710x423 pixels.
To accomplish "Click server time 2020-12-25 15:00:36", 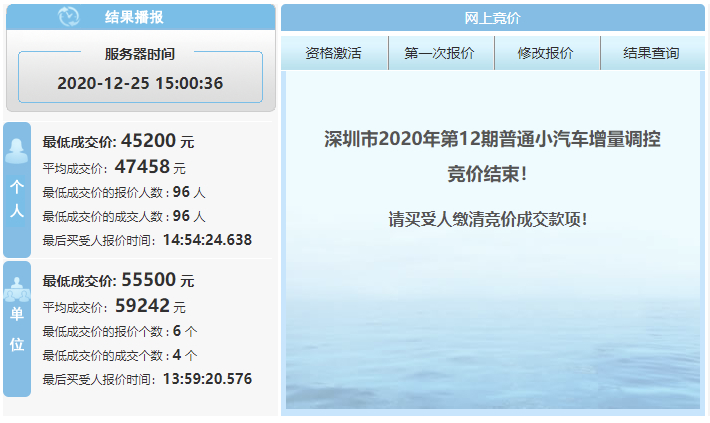I will [x=140, y=83].
